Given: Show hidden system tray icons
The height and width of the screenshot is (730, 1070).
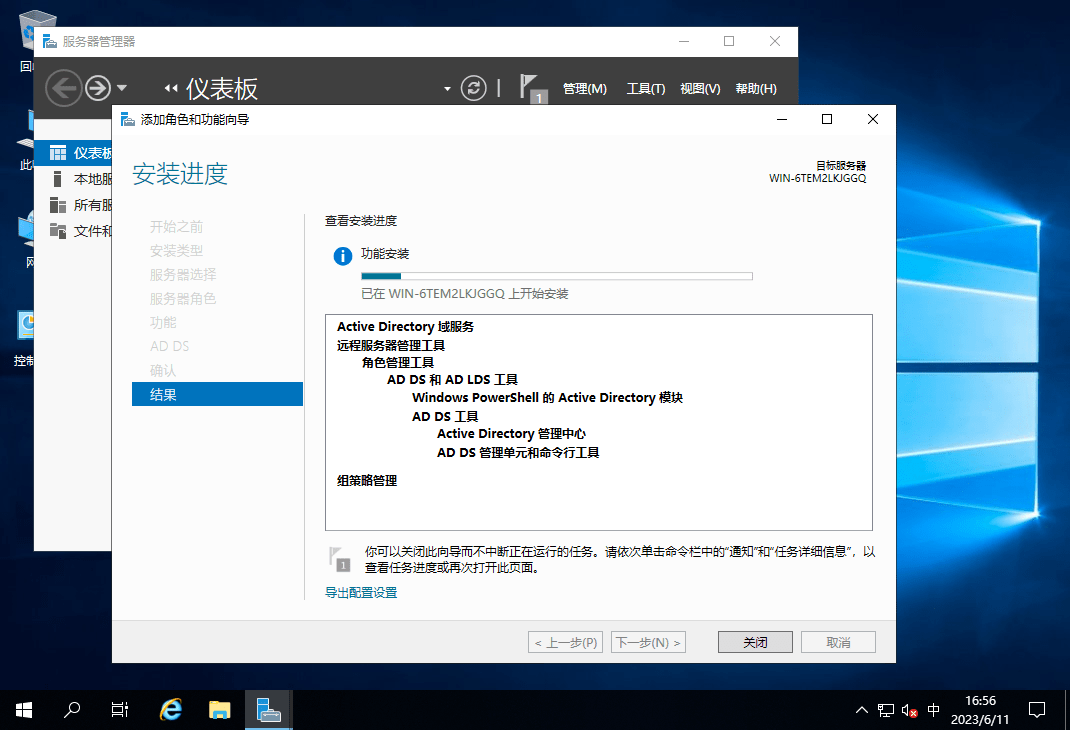Looking at the screenshot, I should (862, 710).
